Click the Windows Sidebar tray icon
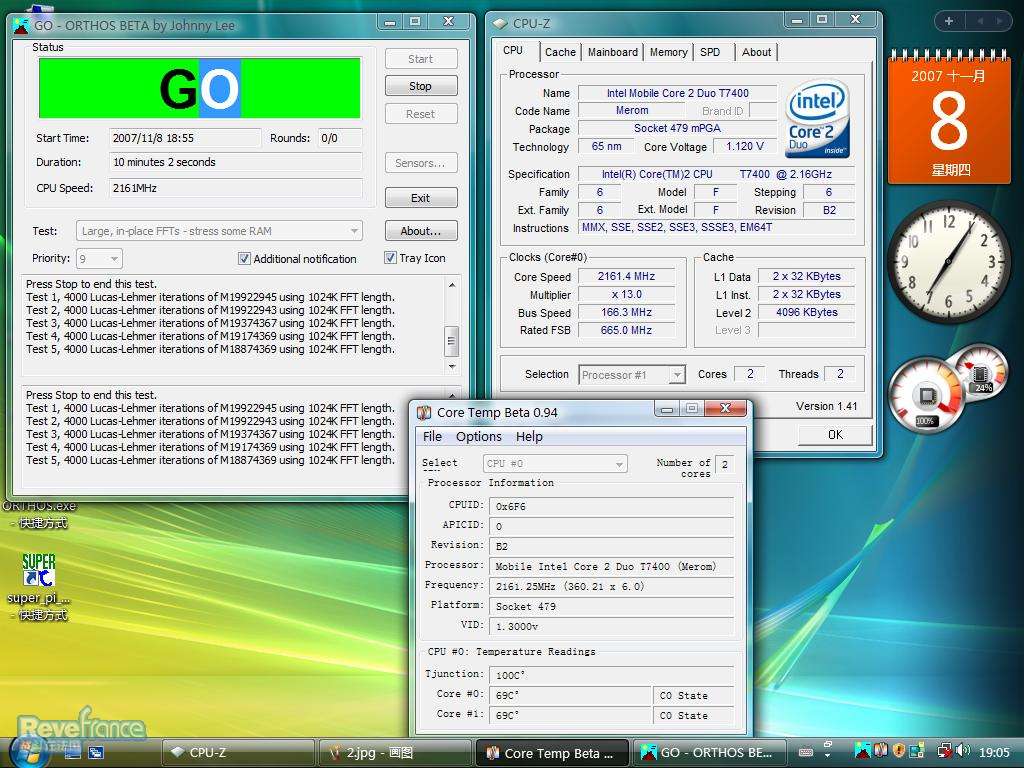 pyautogui.click(x=917, y=752)
